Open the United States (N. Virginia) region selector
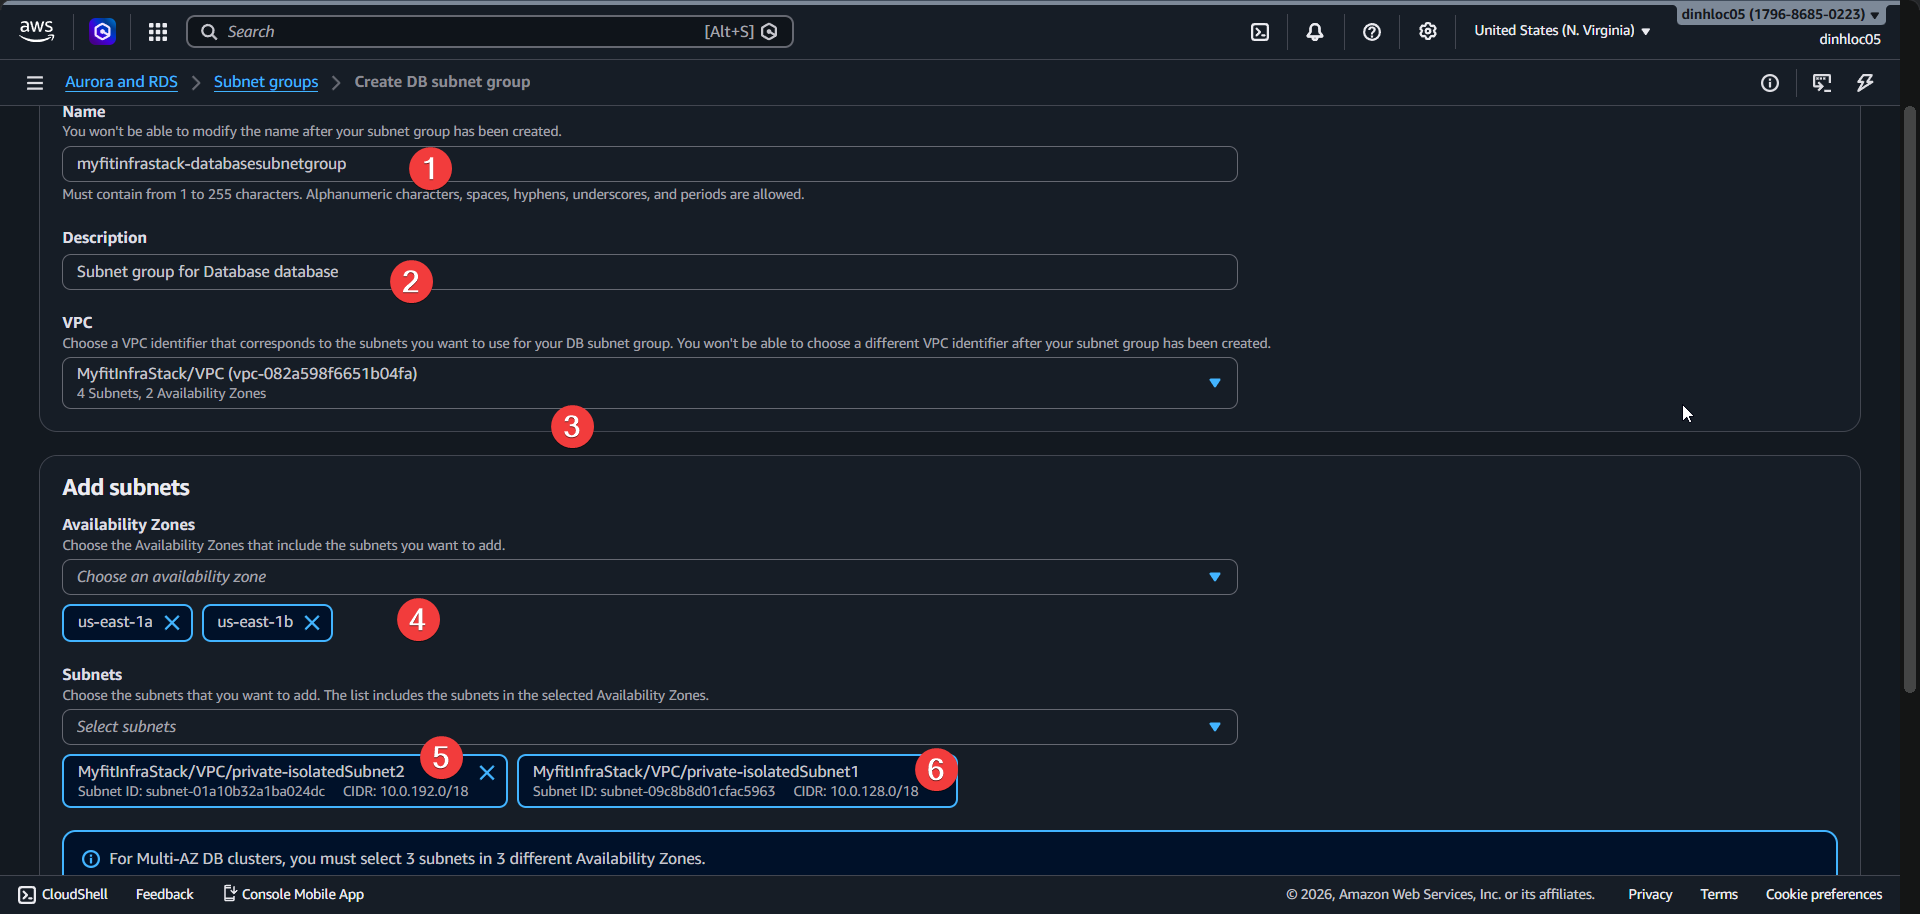This screenshot has height=914, width=1920. (x=1560, y=30)
